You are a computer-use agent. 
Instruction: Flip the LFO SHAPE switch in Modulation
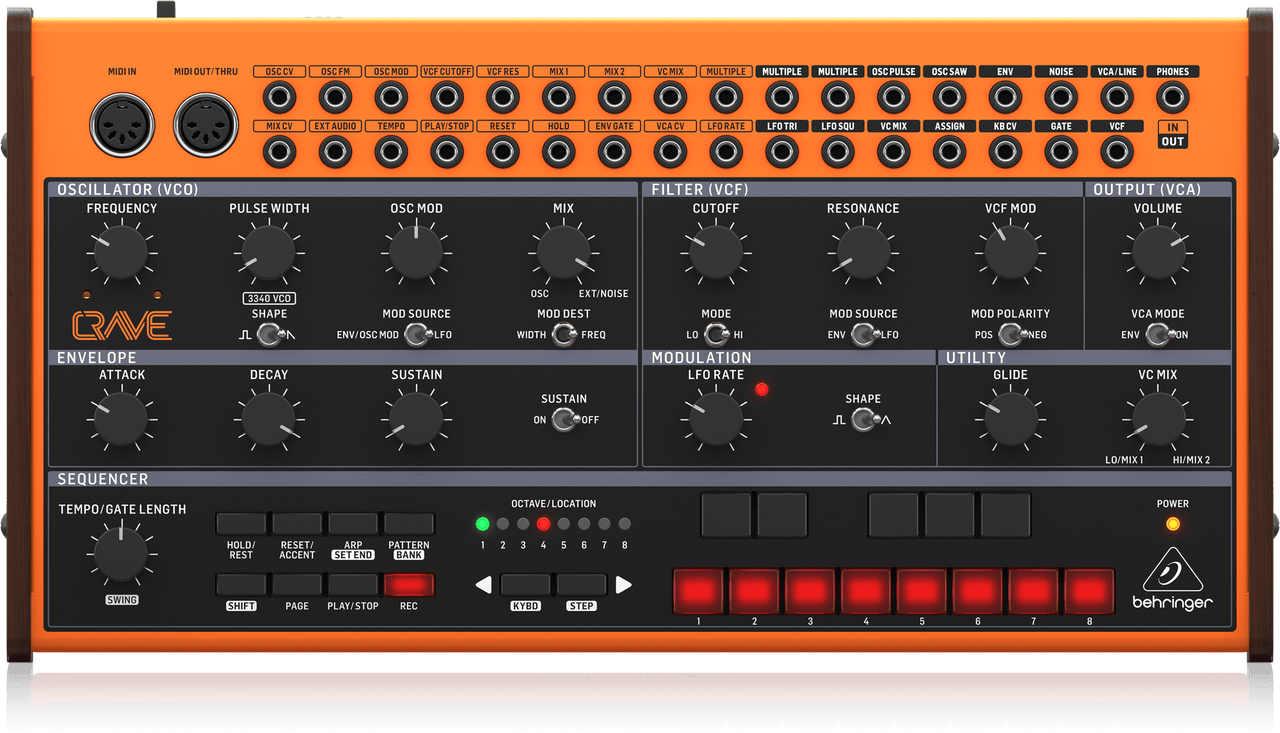point(863,420)
